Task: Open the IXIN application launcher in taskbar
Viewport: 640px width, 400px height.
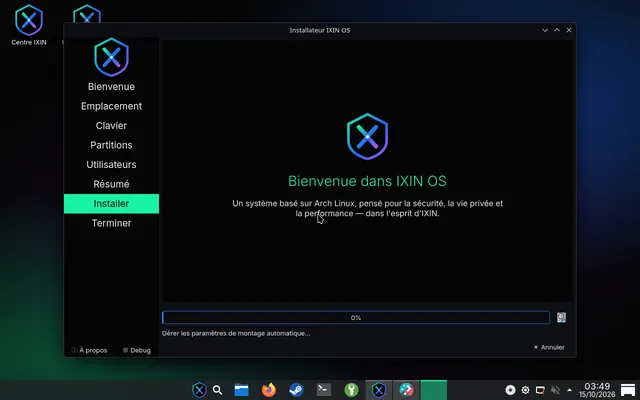Action: point(199,390)
